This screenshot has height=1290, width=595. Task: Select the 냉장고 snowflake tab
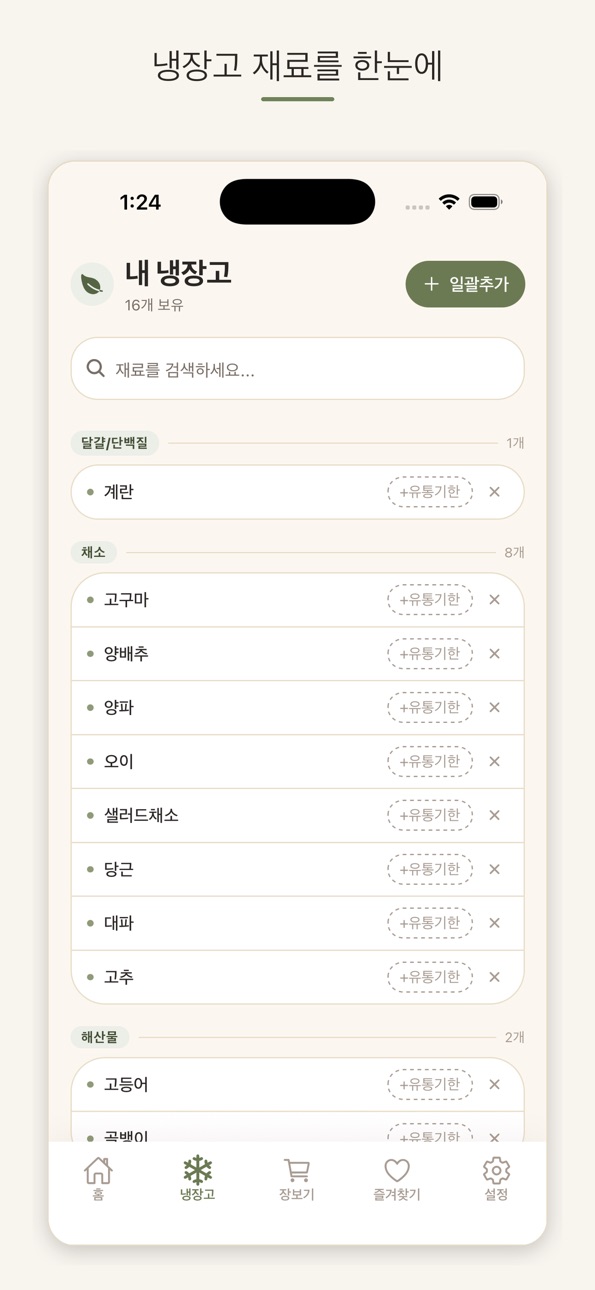(197, 1179)
